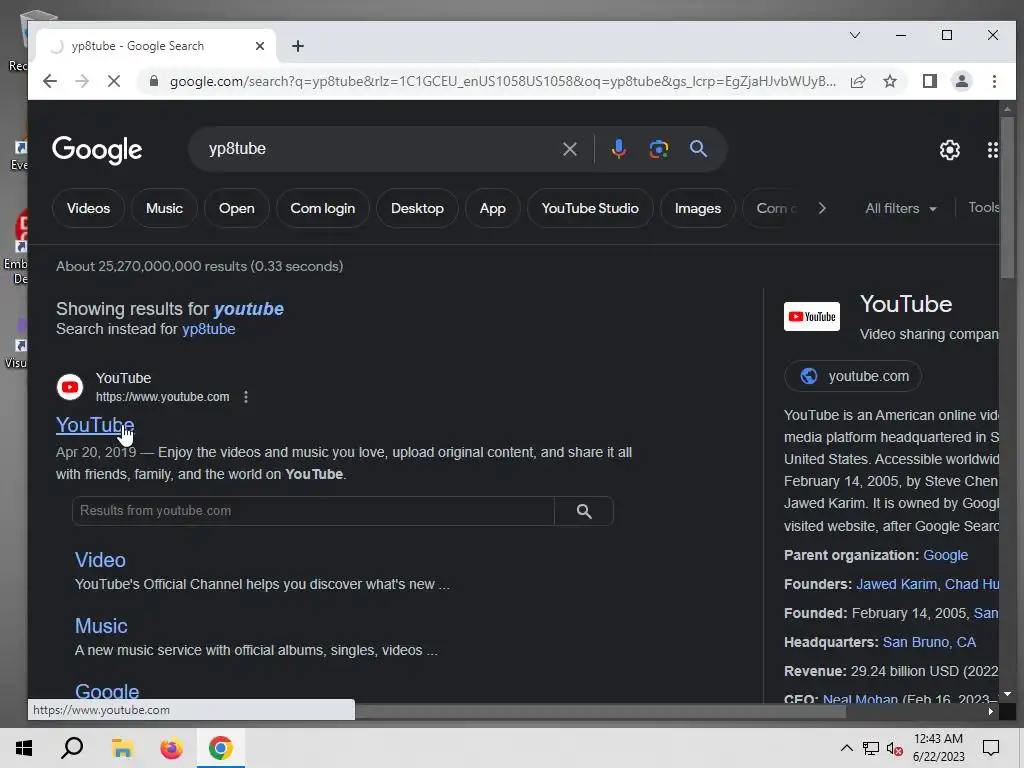Click the share this page icon
Screen dimensions: 1024x768
coord(858,81)
